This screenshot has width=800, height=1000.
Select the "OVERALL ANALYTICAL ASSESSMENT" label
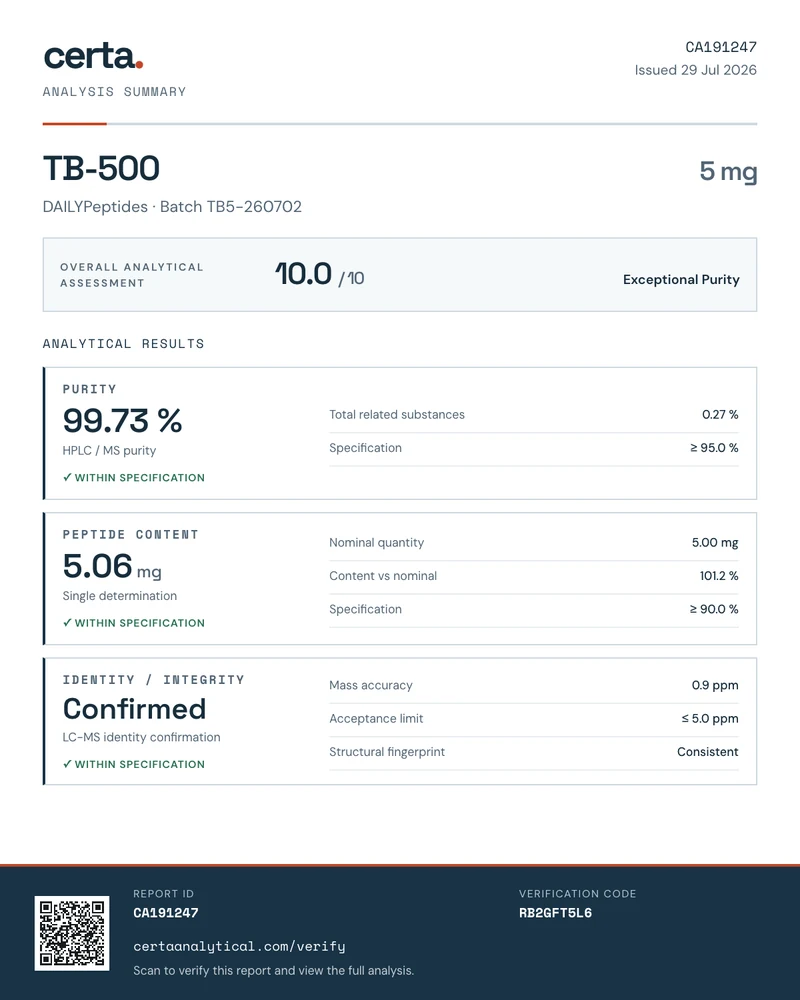click(131, 275)
